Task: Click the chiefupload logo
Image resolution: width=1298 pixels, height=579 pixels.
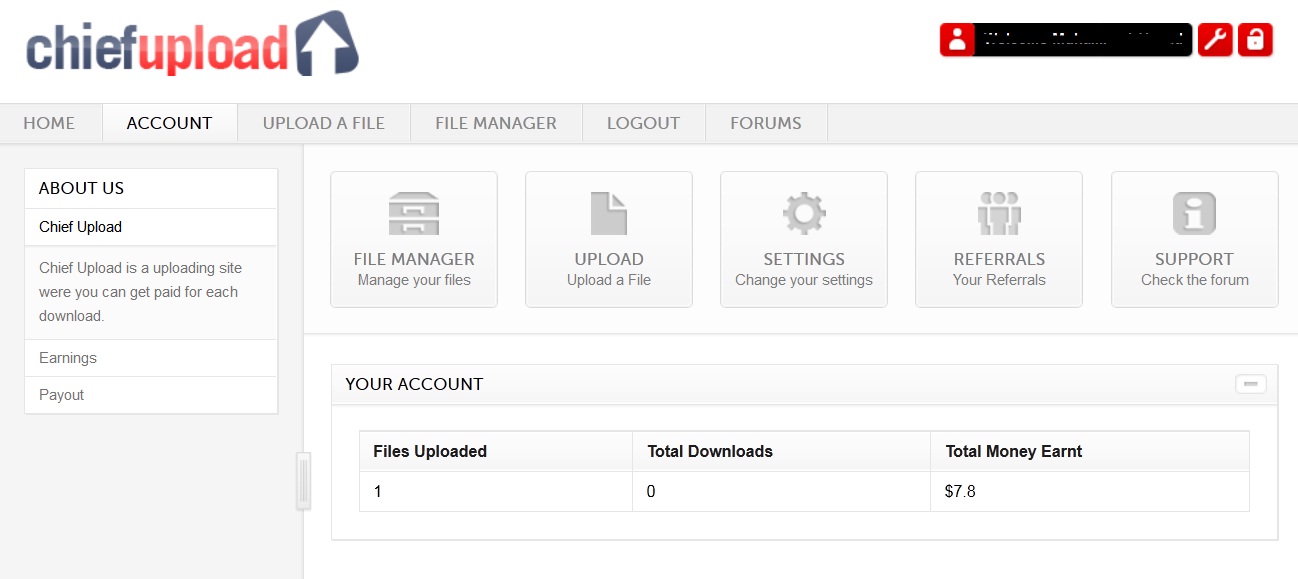Action: (192, 44)
